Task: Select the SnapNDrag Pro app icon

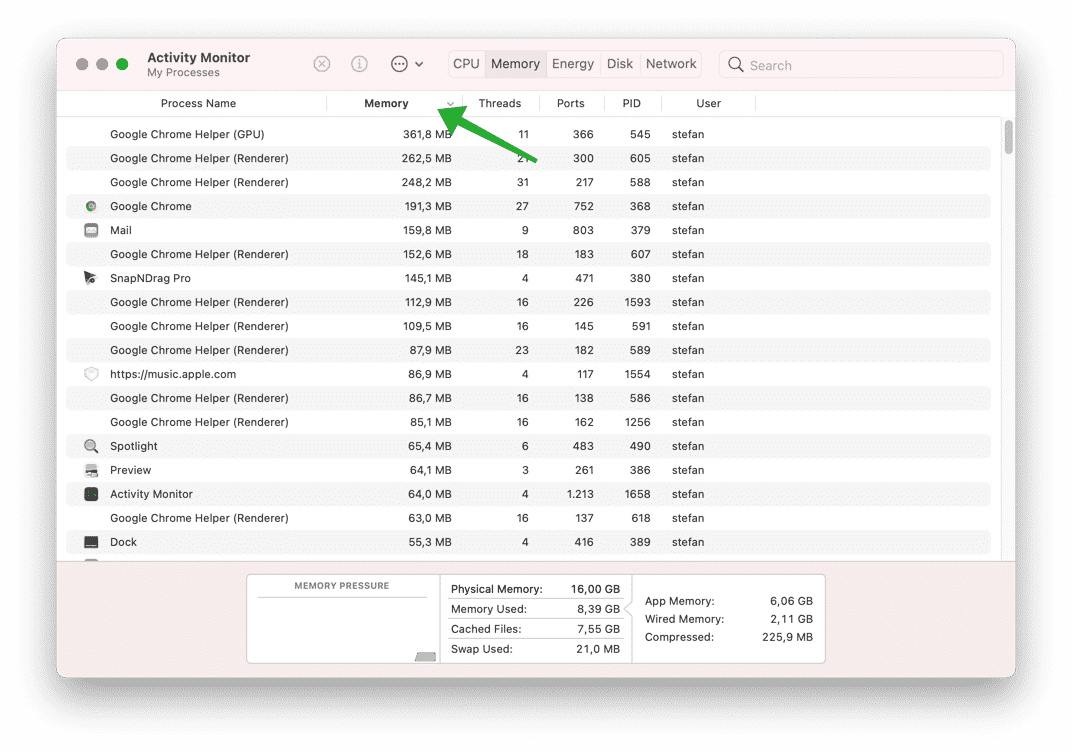Action: [x=90, y=278]
